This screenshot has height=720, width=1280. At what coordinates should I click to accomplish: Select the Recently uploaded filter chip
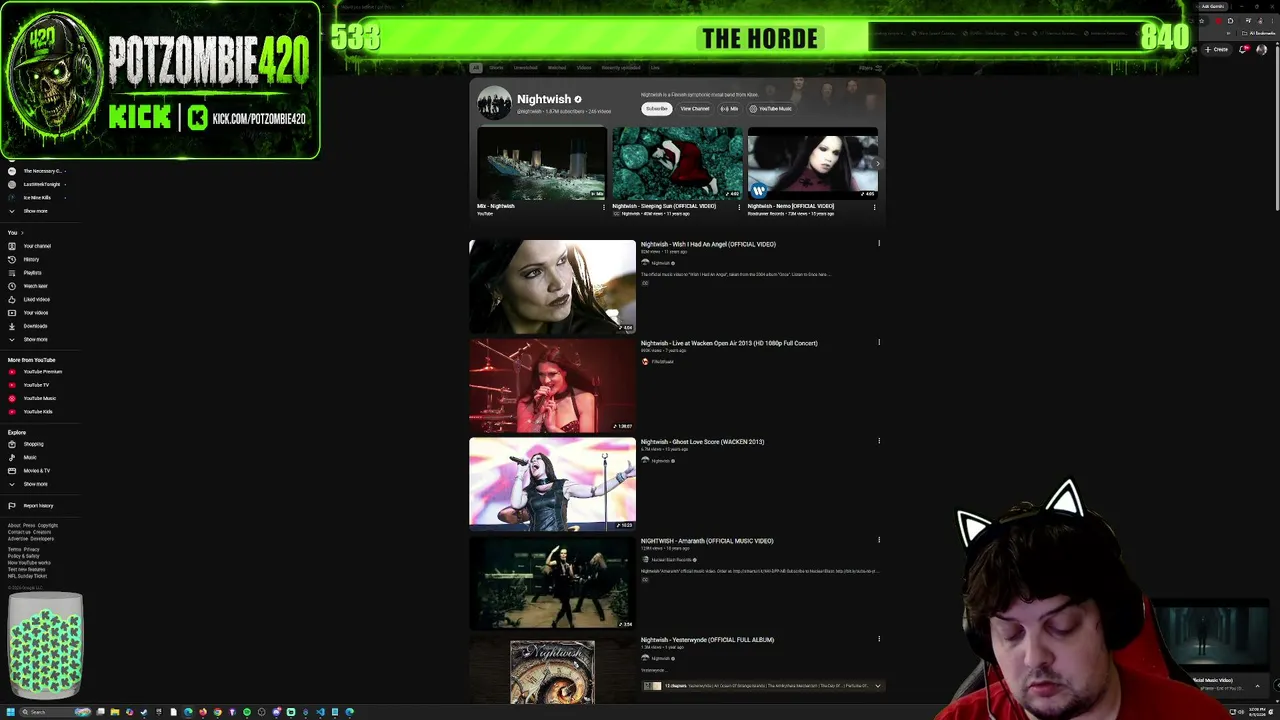coord(621,68)
